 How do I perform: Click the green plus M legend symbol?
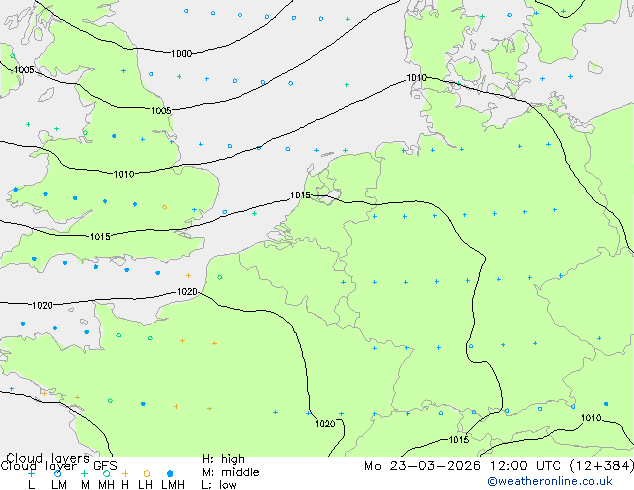point(84,473)
